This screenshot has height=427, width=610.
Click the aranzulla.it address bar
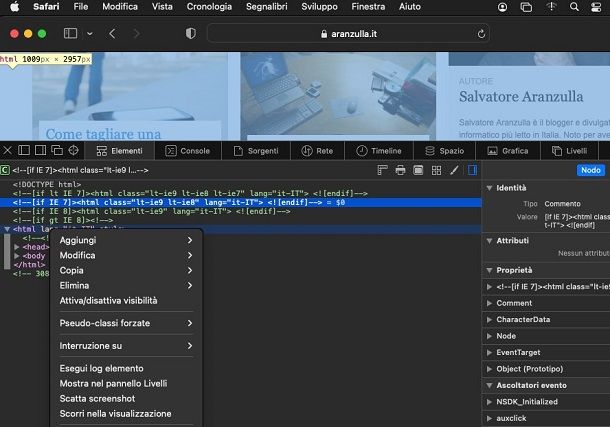click(348, 34)
